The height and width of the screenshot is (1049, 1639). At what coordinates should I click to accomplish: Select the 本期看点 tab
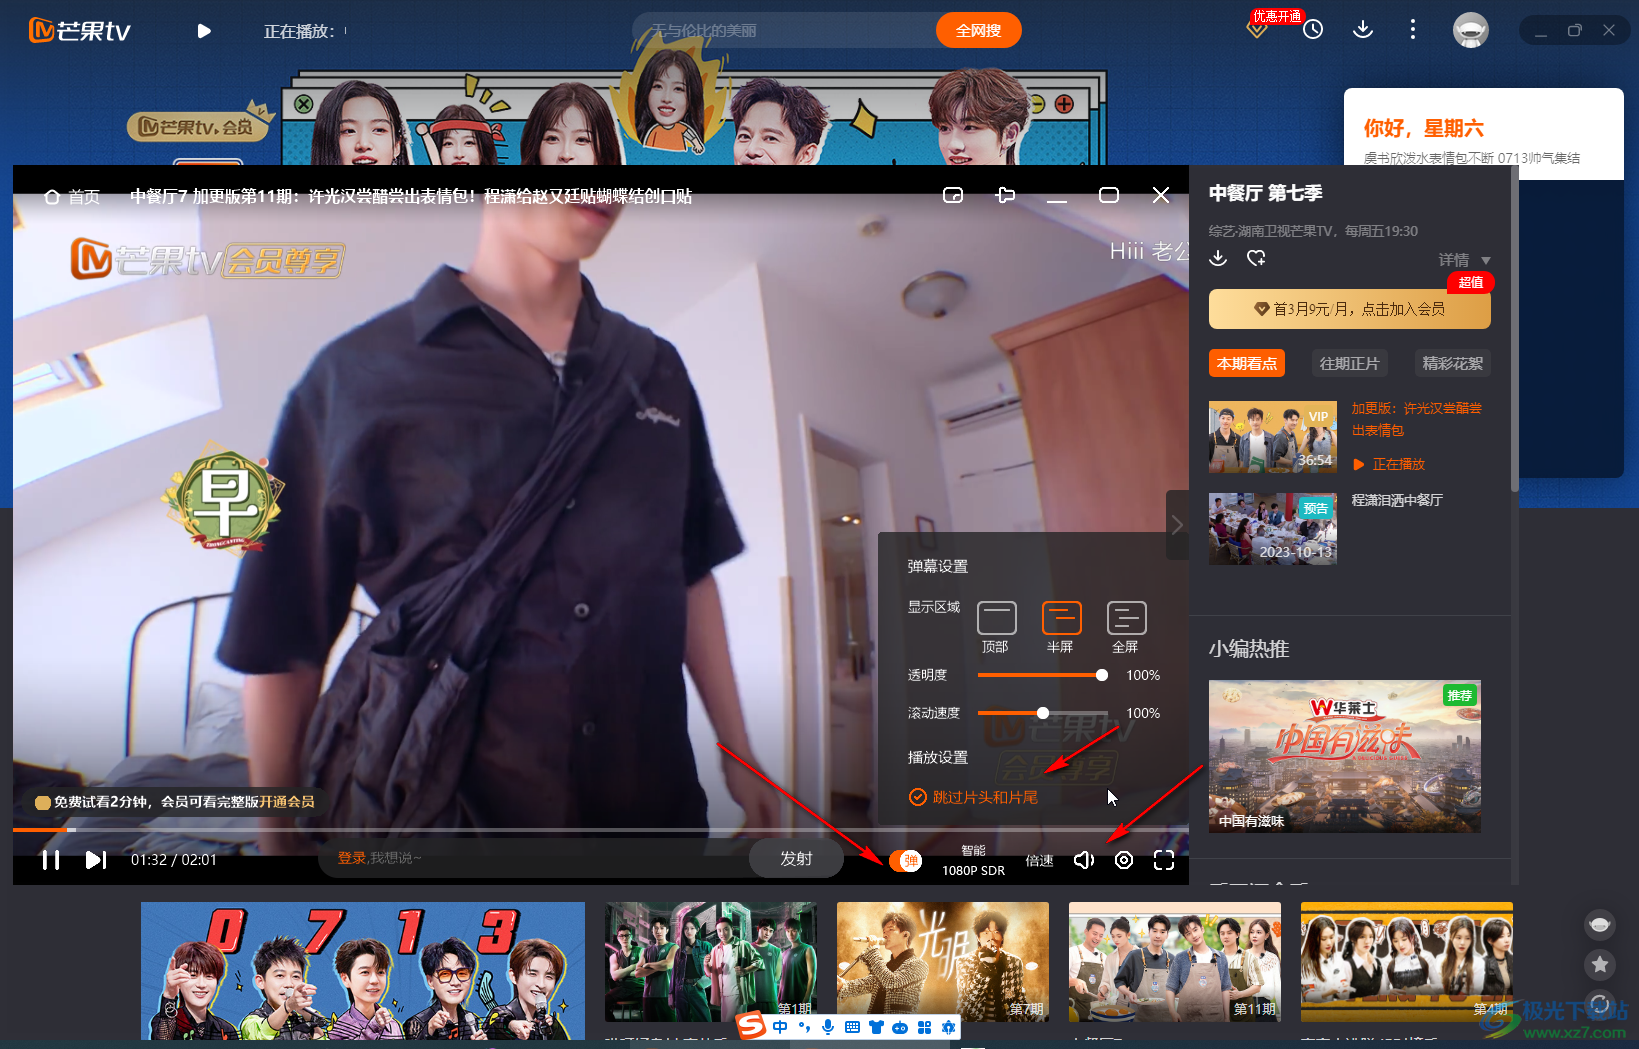[x=1247, y=363]
